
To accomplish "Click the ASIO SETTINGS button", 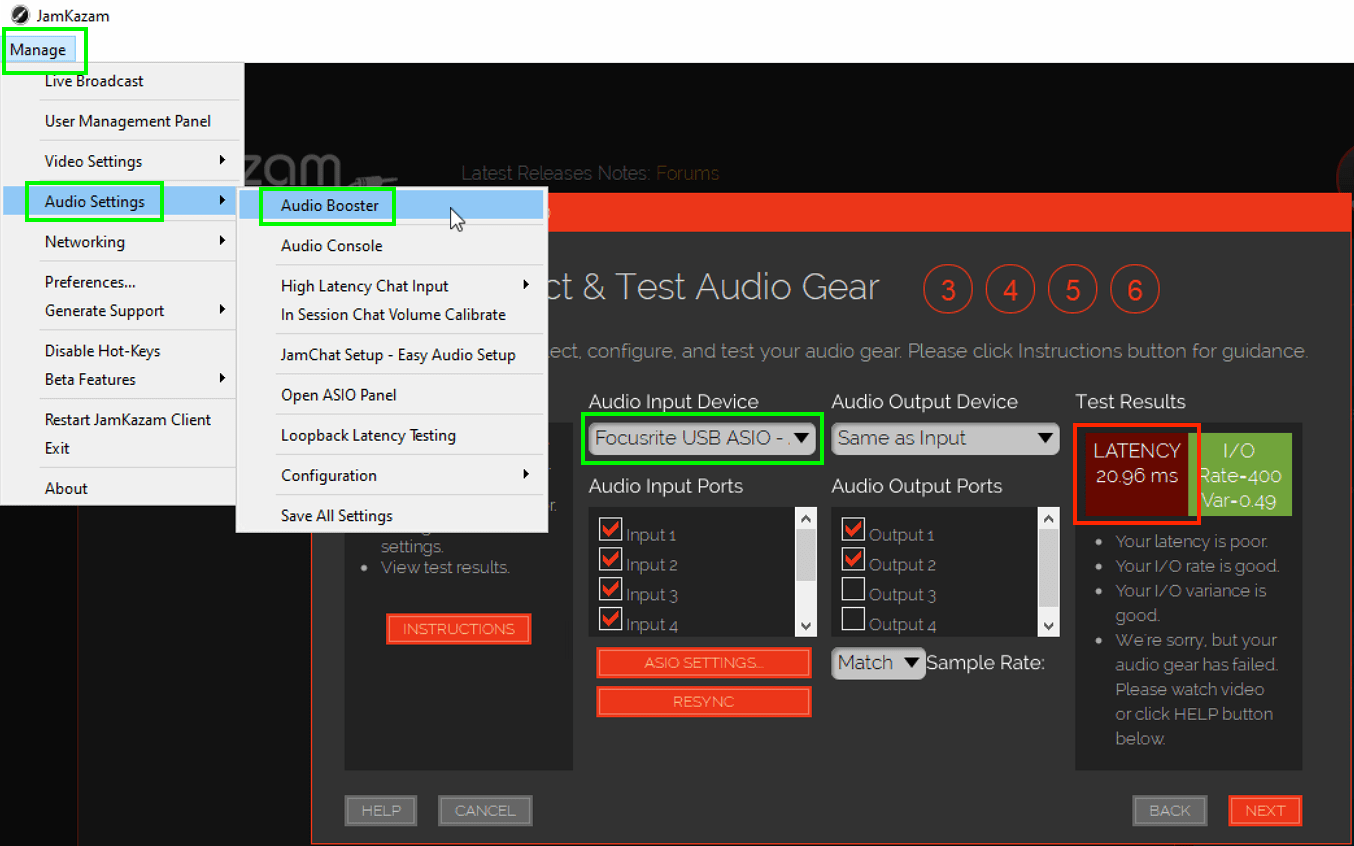I will [703, 662].
